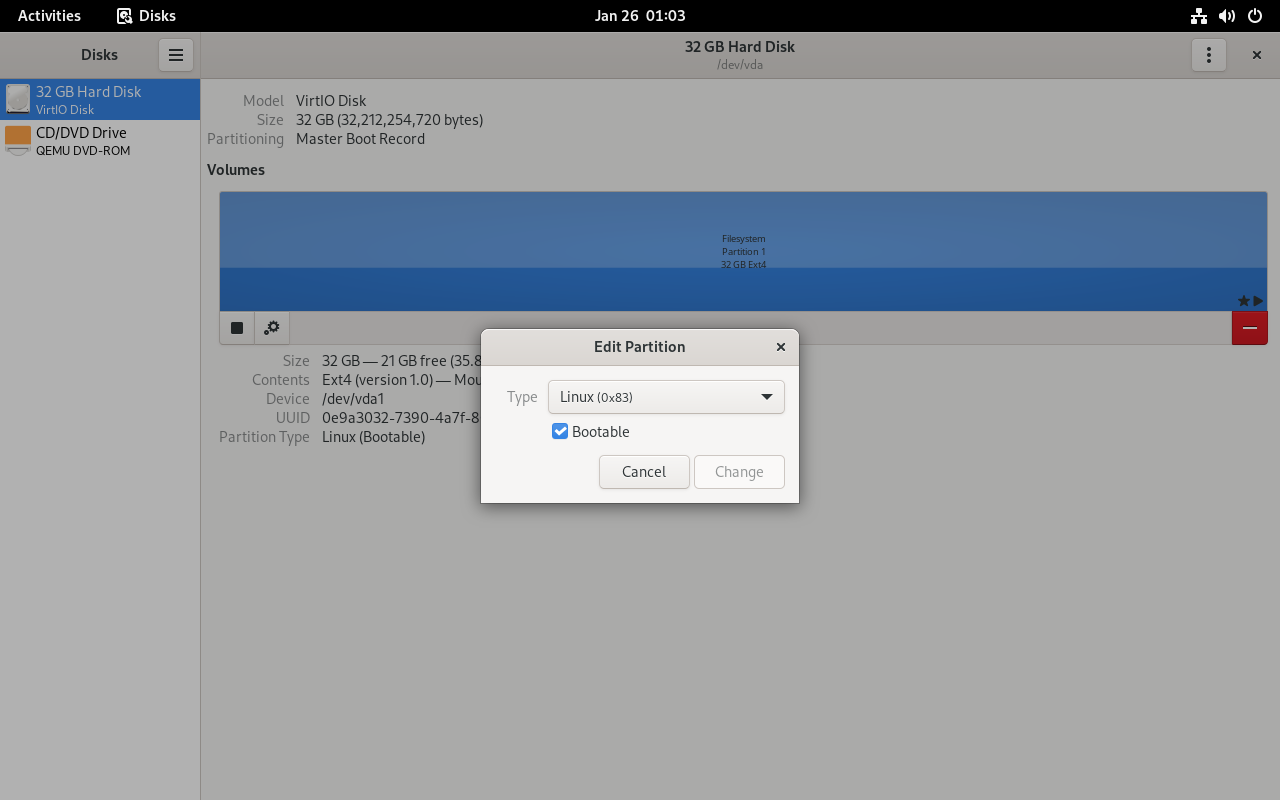Image resolution: width=1280 pixels, height=800 pixels.
Task: Open Activities overview
Action: click(x=49, y=16)
